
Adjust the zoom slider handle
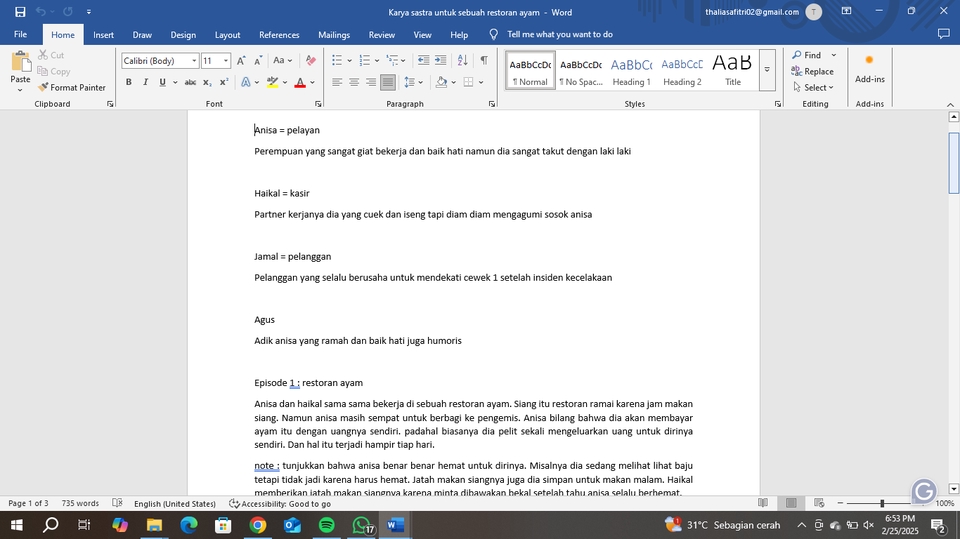click(882, 503)
